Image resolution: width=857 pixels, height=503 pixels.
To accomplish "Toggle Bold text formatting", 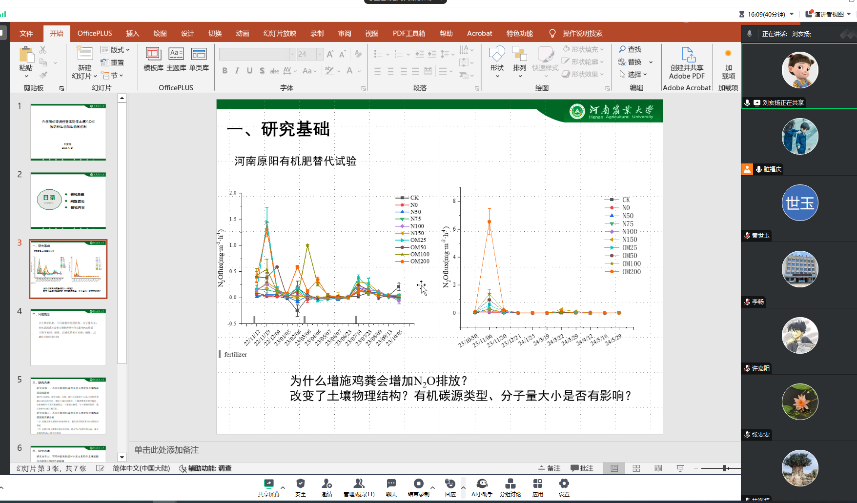I will (x=225, y=70).
